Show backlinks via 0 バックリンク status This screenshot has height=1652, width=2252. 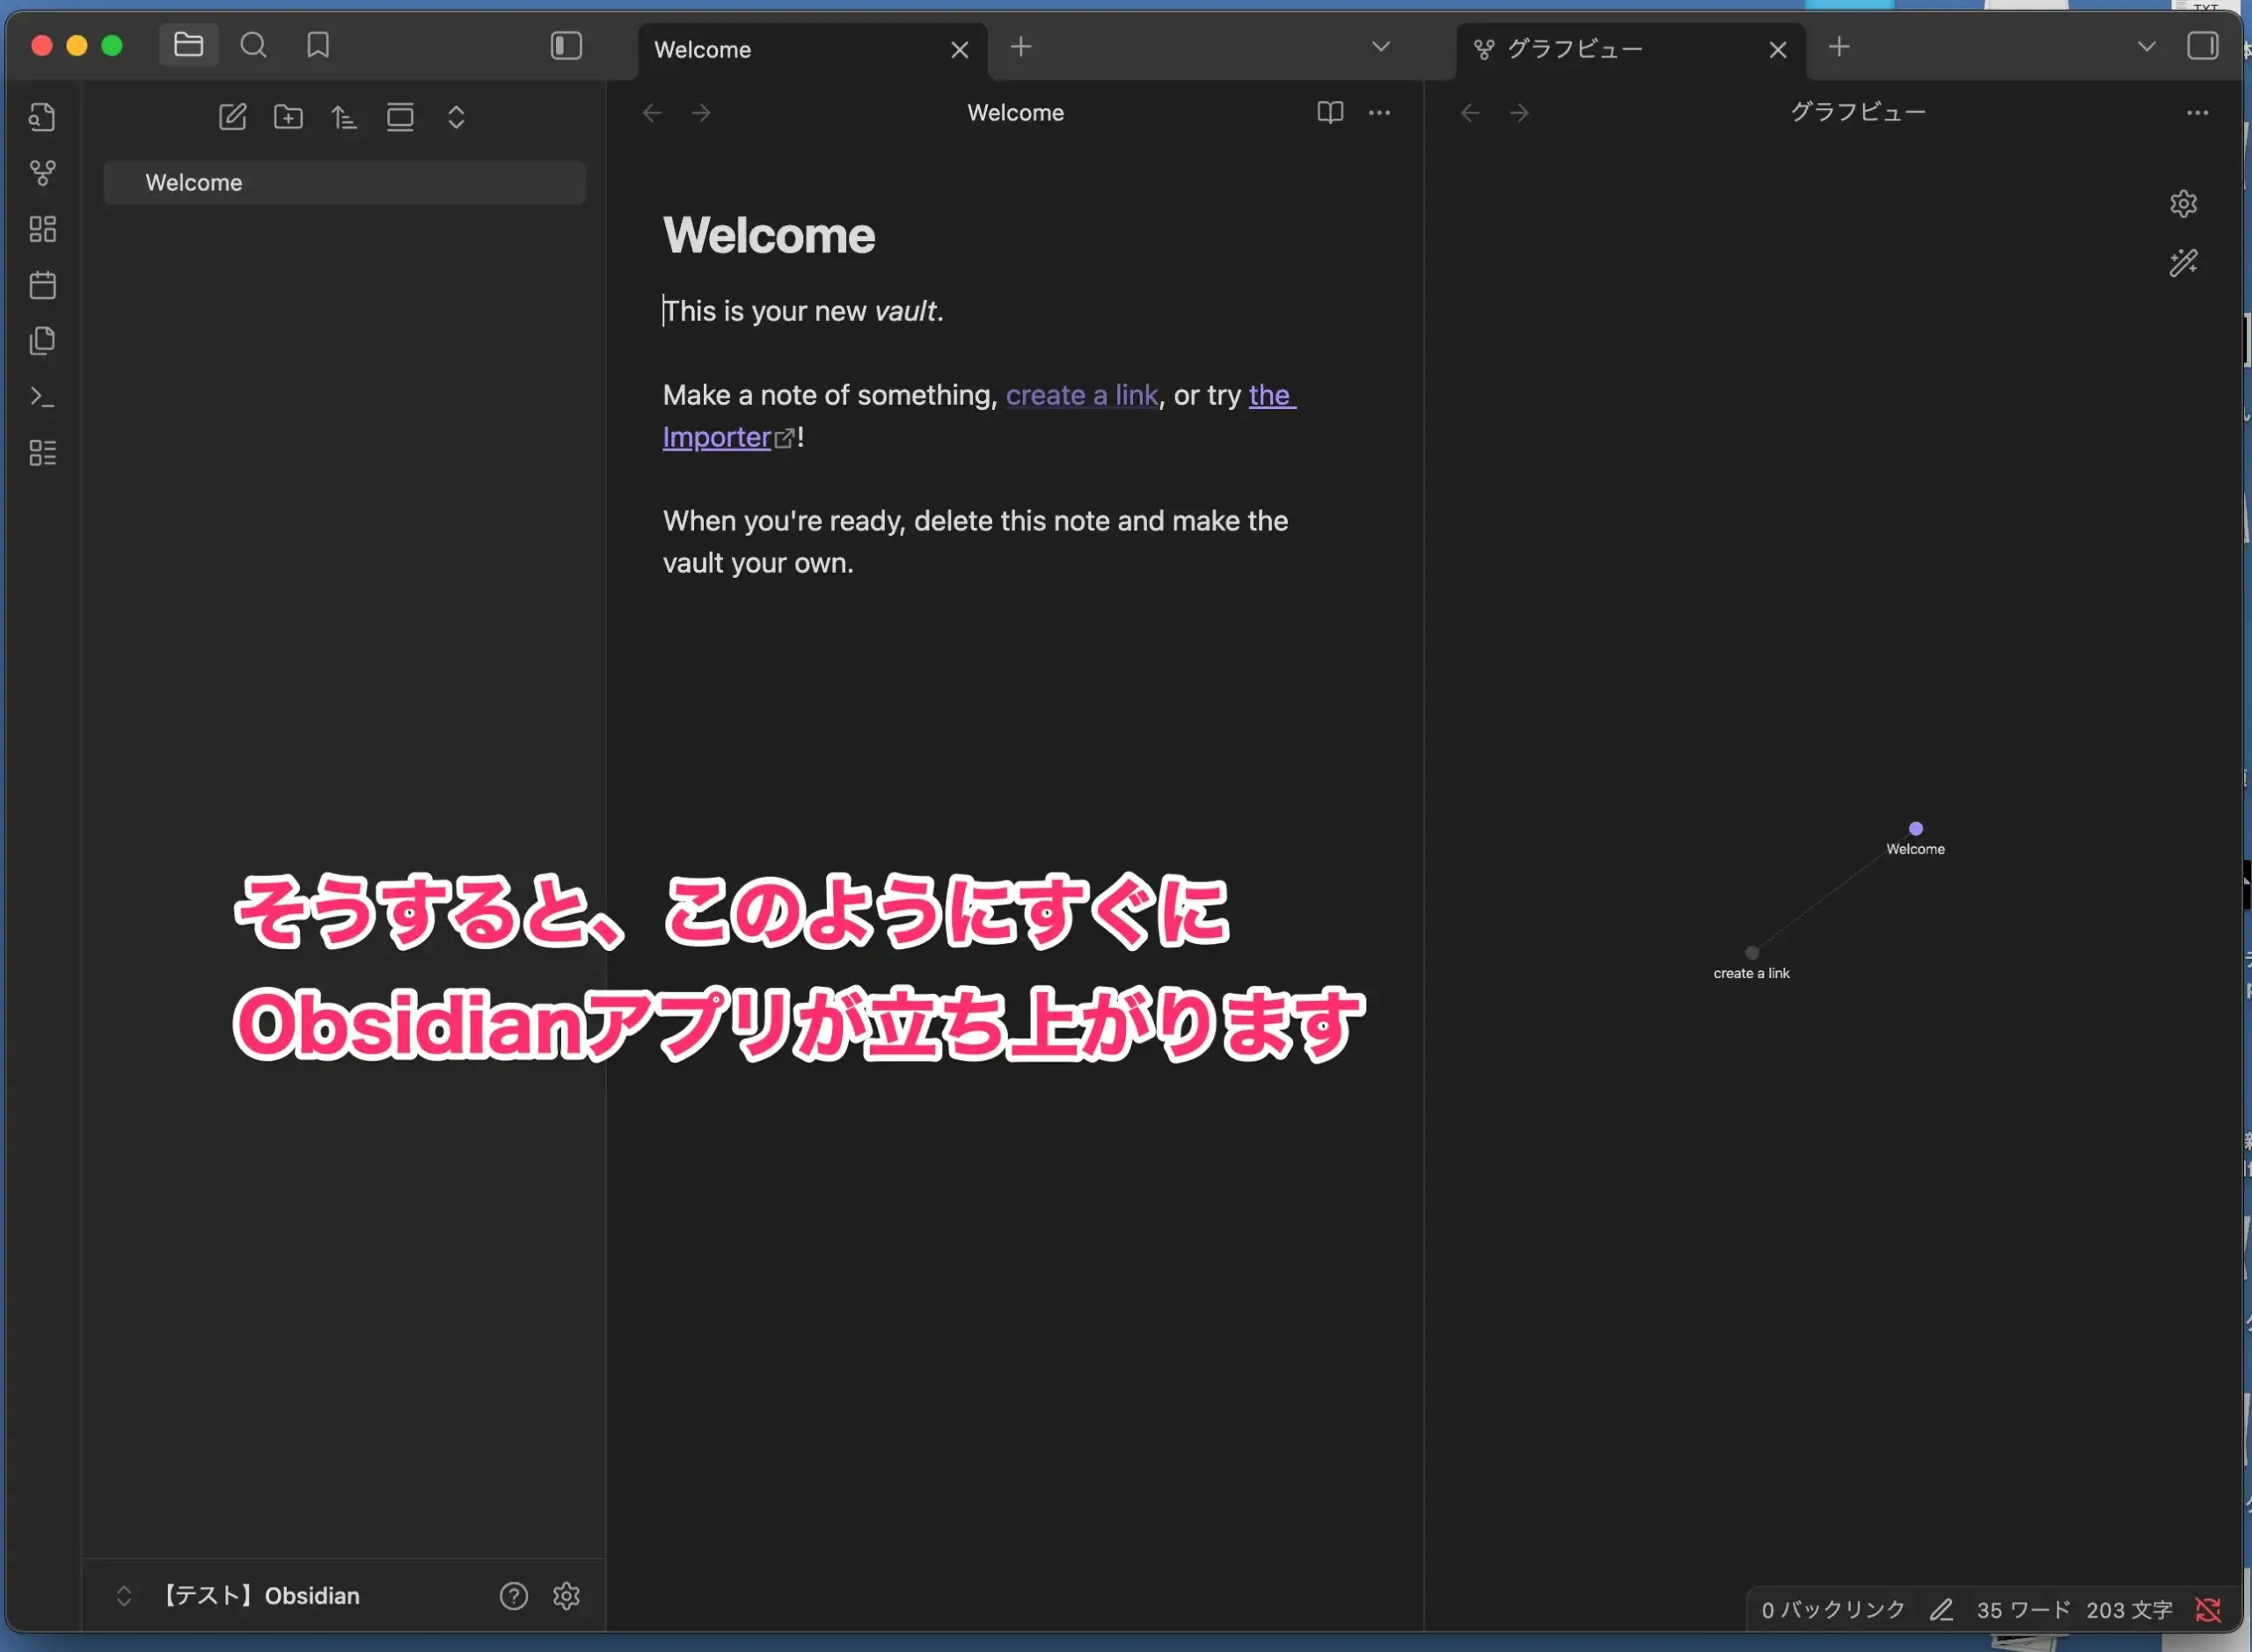(1832, 1609)
